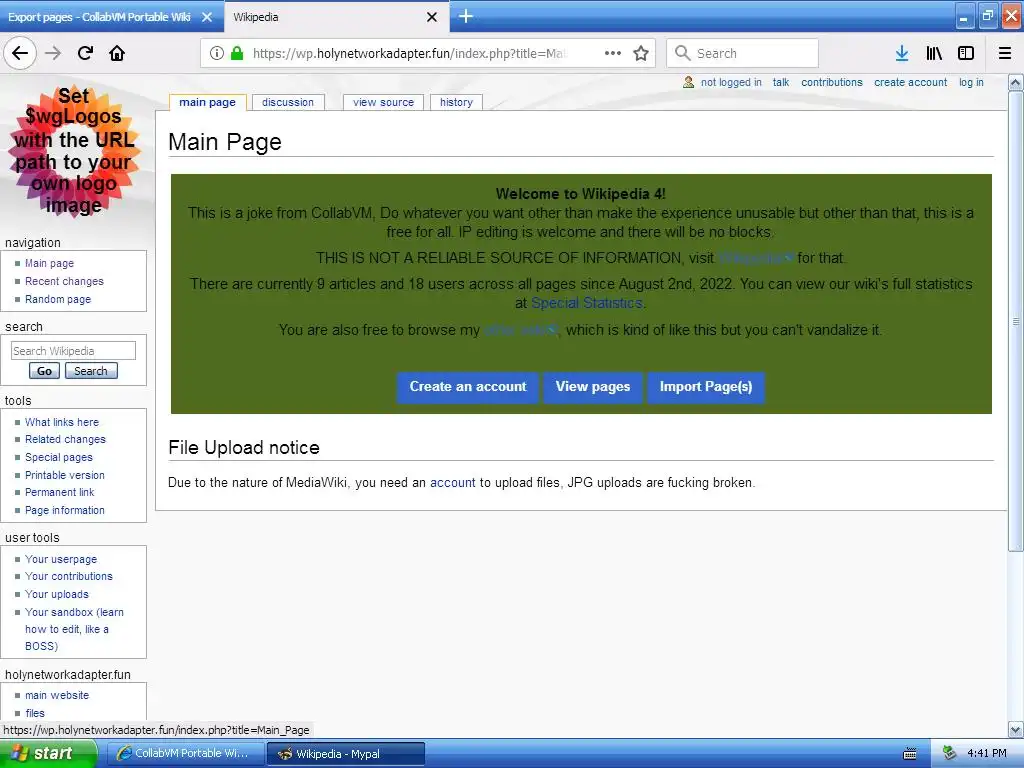Viewport: 1024px width, 768px height.
Task: Open Recent changes in navigation
Action: 64,281
